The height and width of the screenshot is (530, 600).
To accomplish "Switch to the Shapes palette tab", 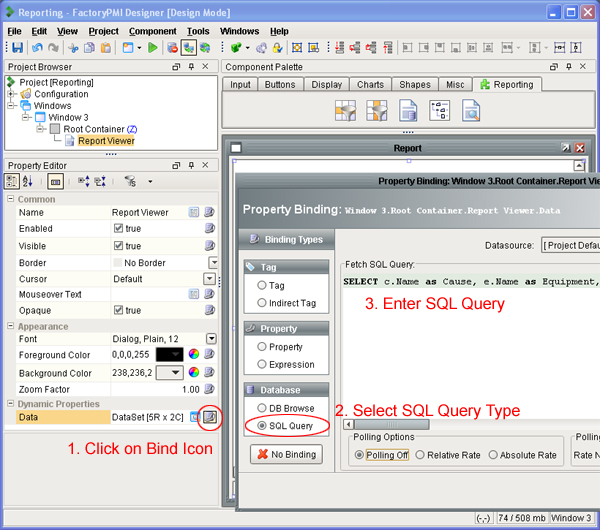I will (x=415, y=85).
